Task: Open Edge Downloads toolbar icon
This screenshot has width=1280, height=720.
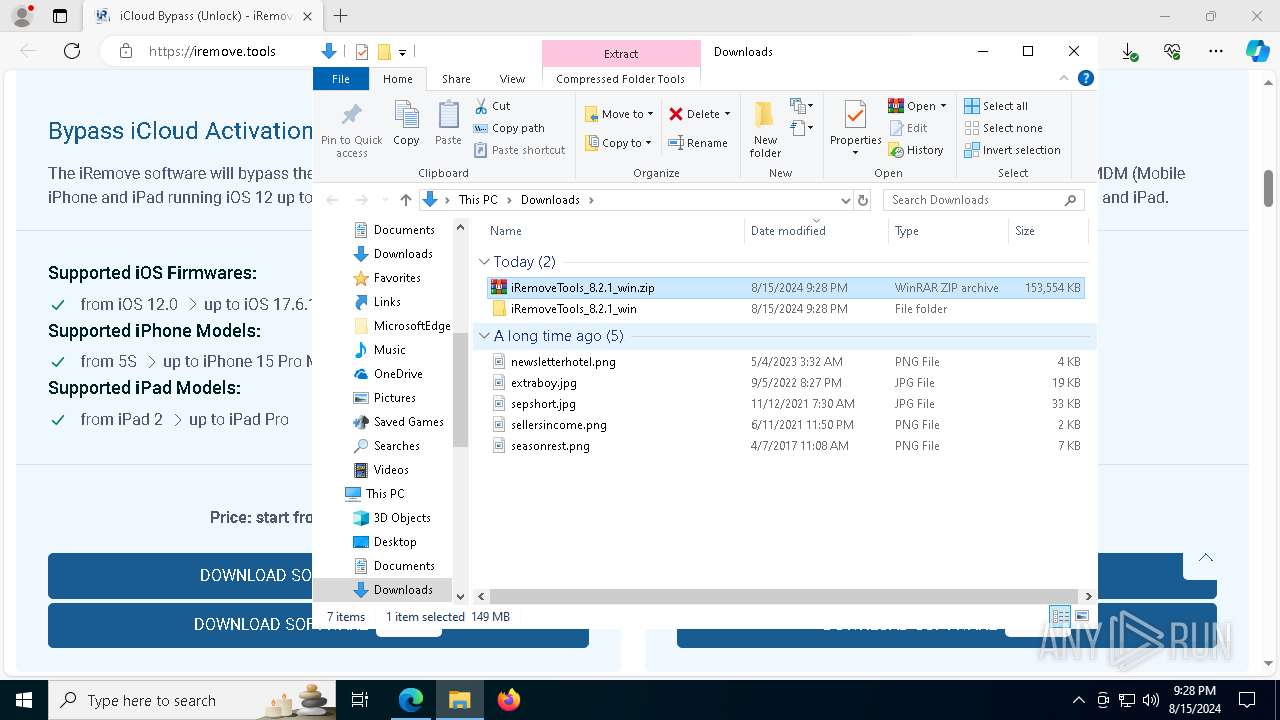Action: [x=1129, y=51]
